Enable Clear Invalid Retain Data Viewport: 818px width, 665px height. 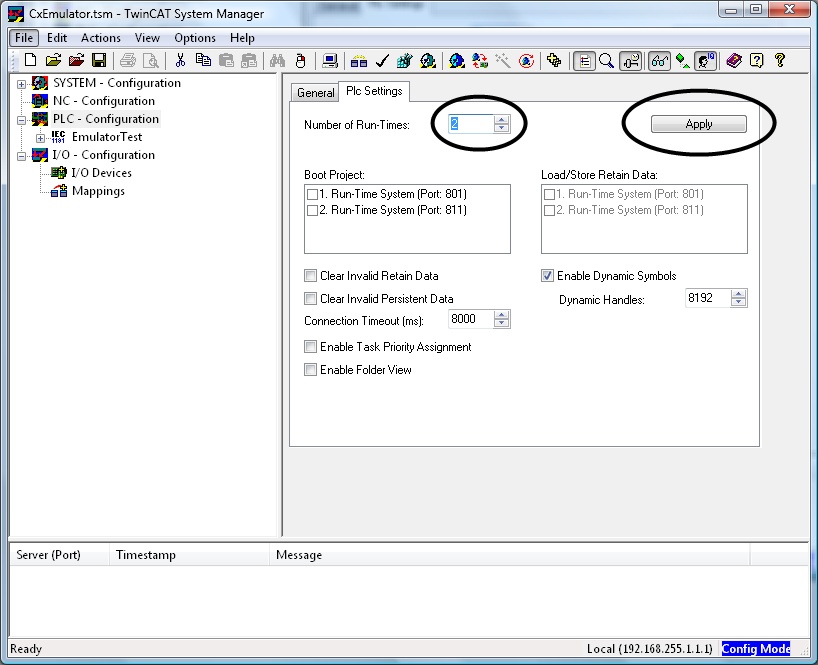coord(310,275)
